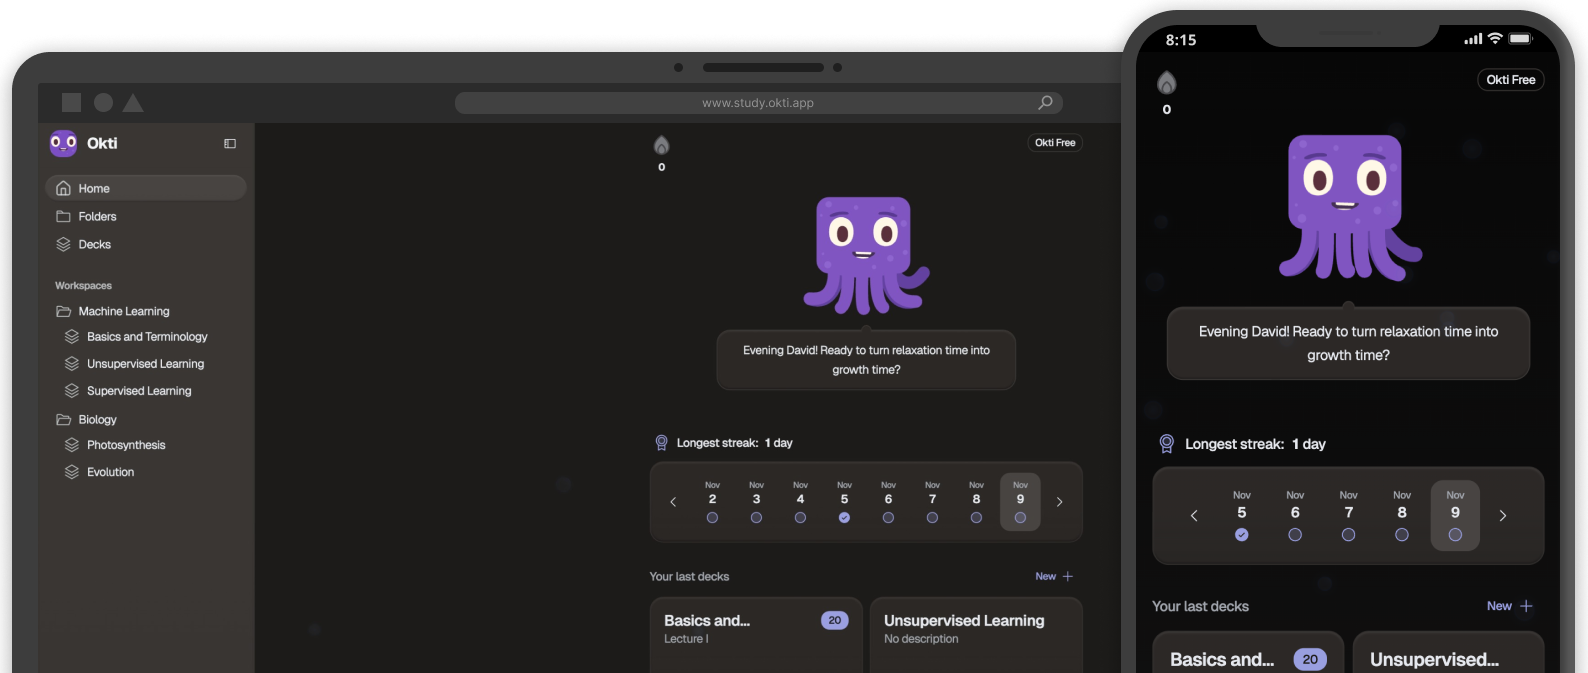Click the Okti logo in the desktop sidebar
Image resolution: width=1588 pixels, height=673 pixels.
63,143
